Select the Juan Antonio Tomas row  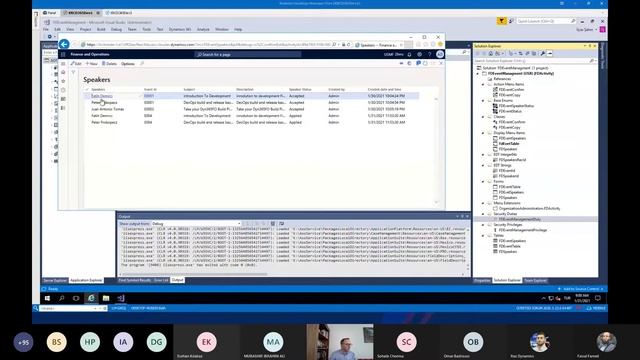pyautogui.click(x=251, y=109)
